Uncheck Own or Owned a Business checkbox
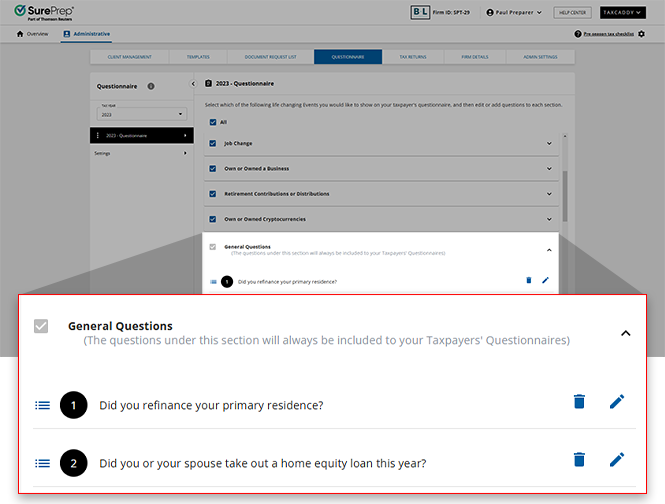665x504 pixels. coord(213,168)
